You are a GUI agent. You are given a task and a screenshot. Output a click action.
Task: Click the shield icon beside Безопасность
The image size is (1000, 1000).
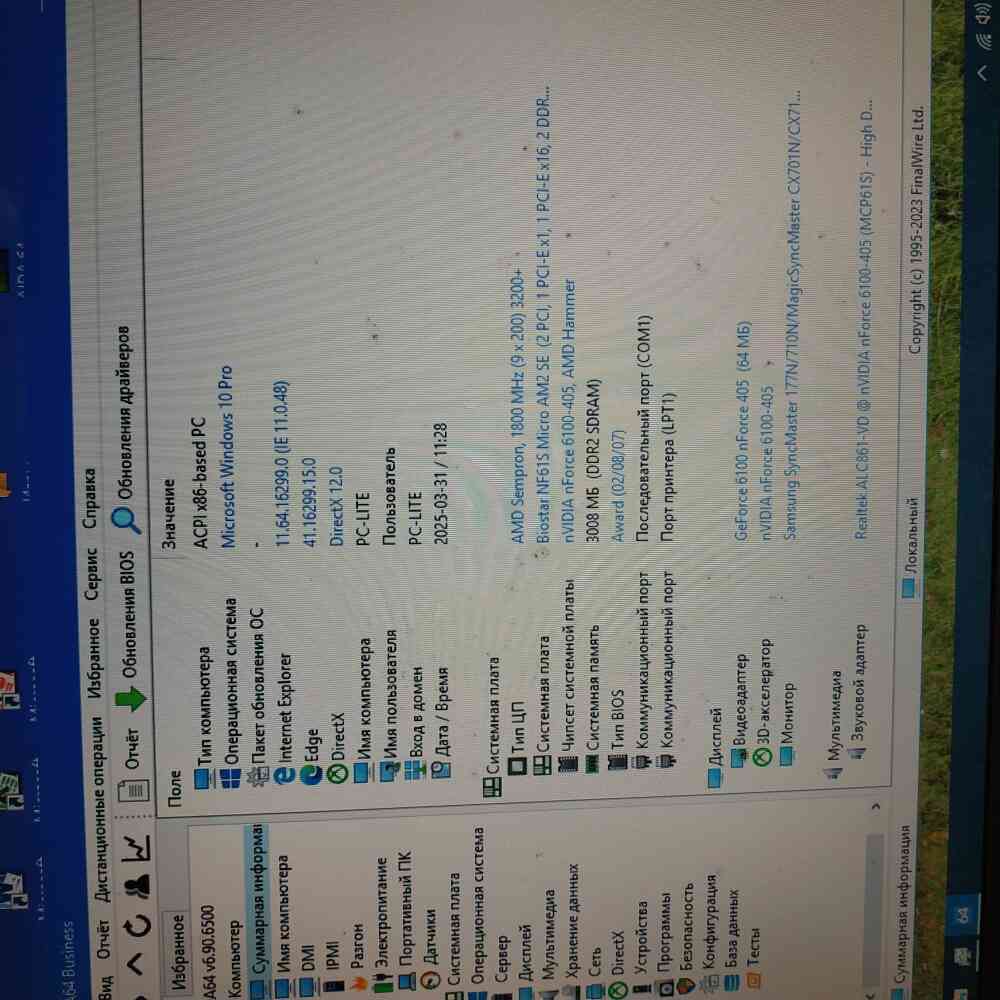point(687,985)
